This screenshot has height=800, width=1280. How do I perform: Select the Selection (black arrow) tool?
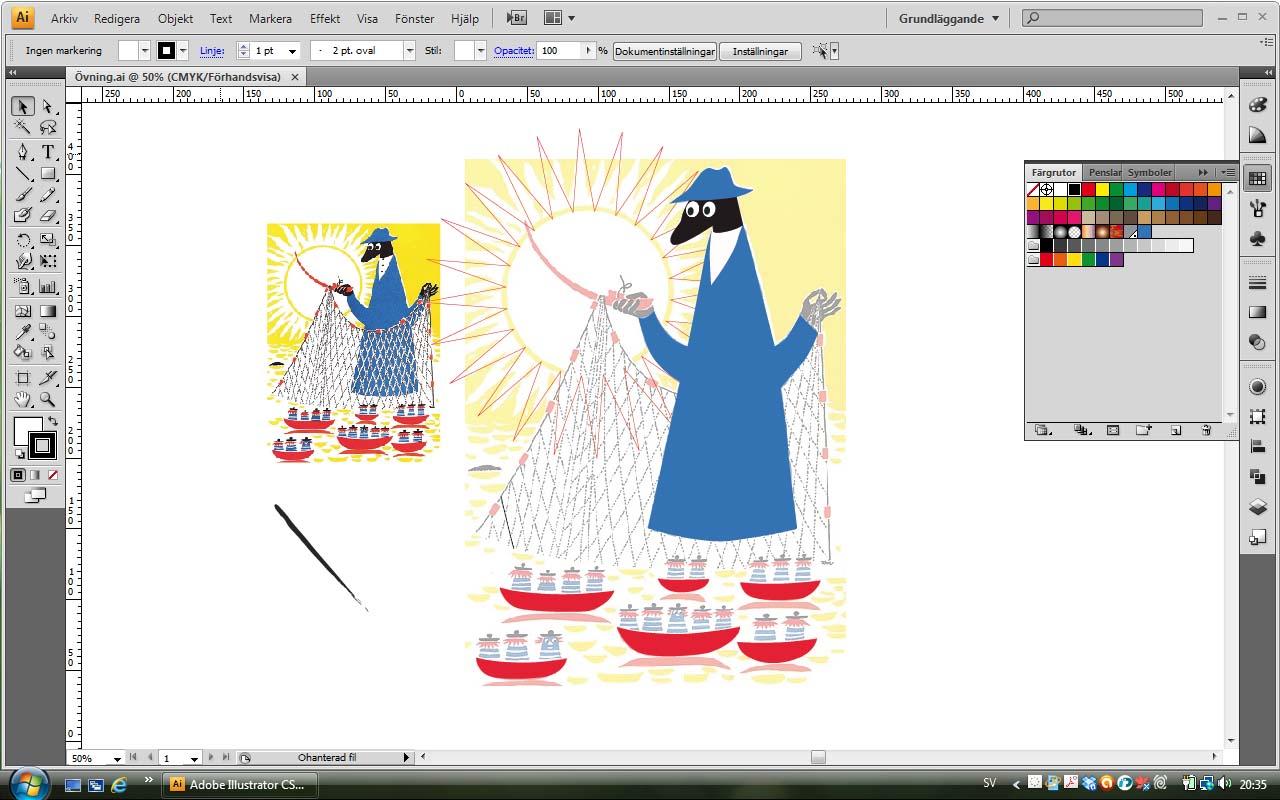(22, 106)
